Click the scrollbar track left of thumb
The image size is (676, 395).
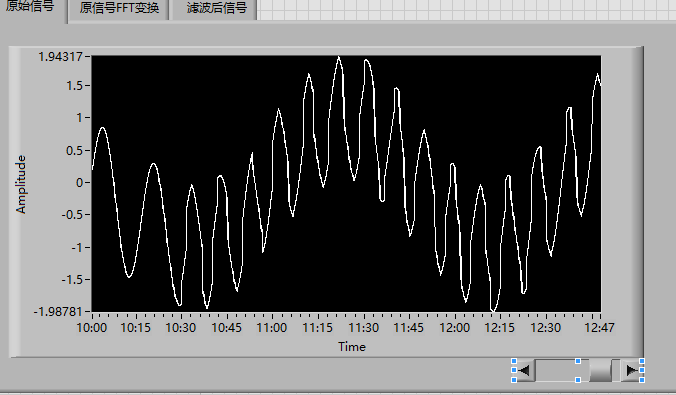coord(562,370)
